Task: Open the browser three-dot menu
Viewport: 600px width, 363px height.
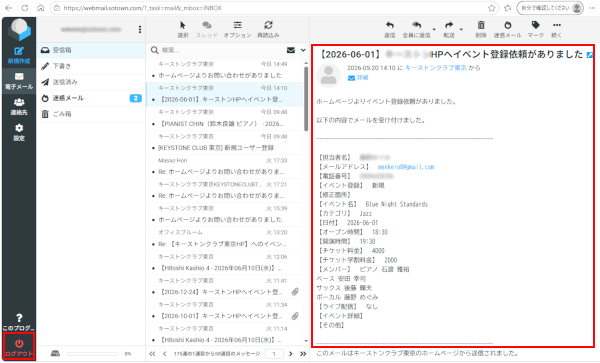Action: click(592, 8)
